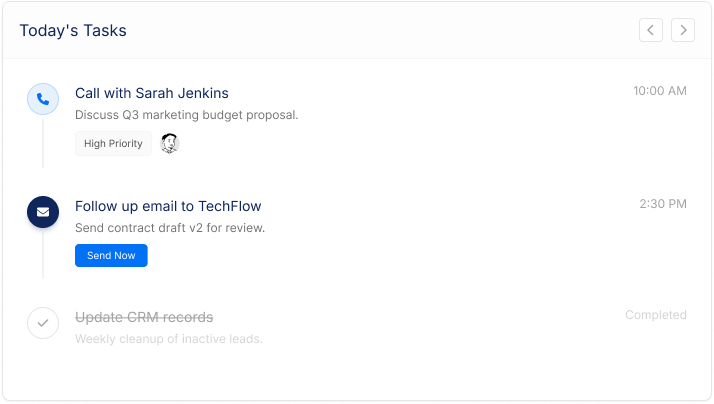Click the timeline line below the envelope icon

(42, 254)
